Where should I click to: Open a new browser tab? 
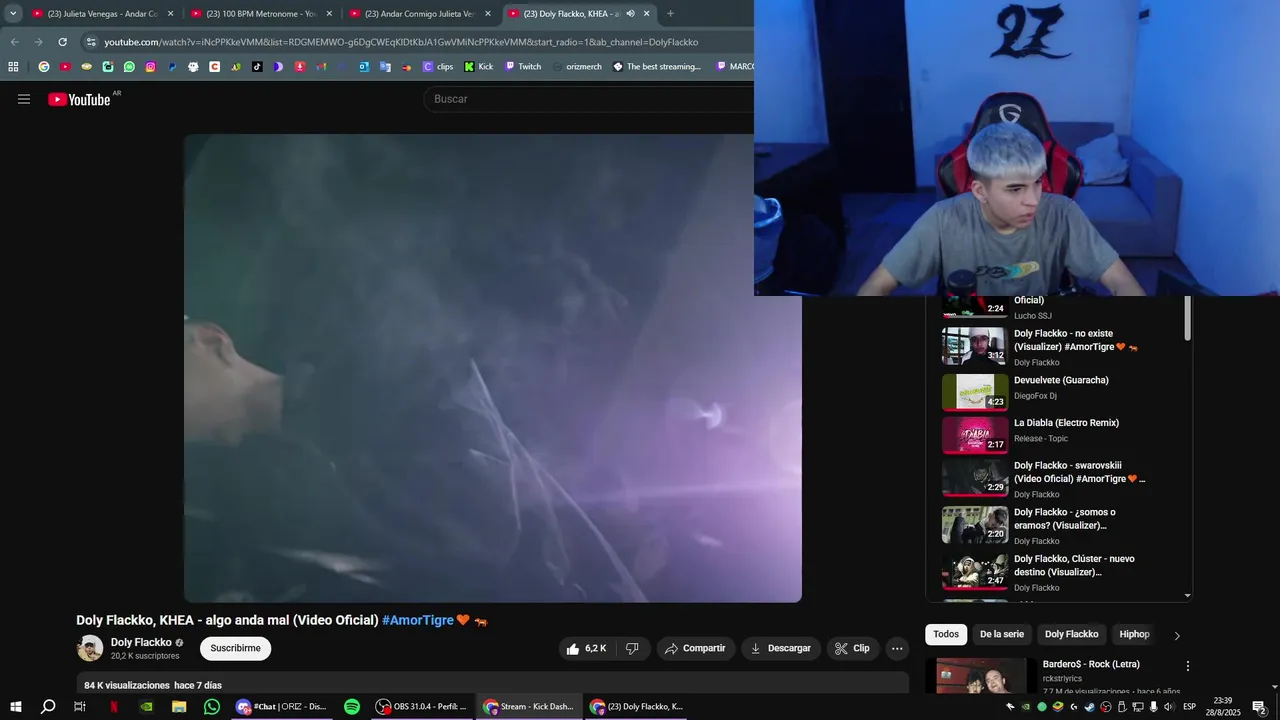[670, 14]
